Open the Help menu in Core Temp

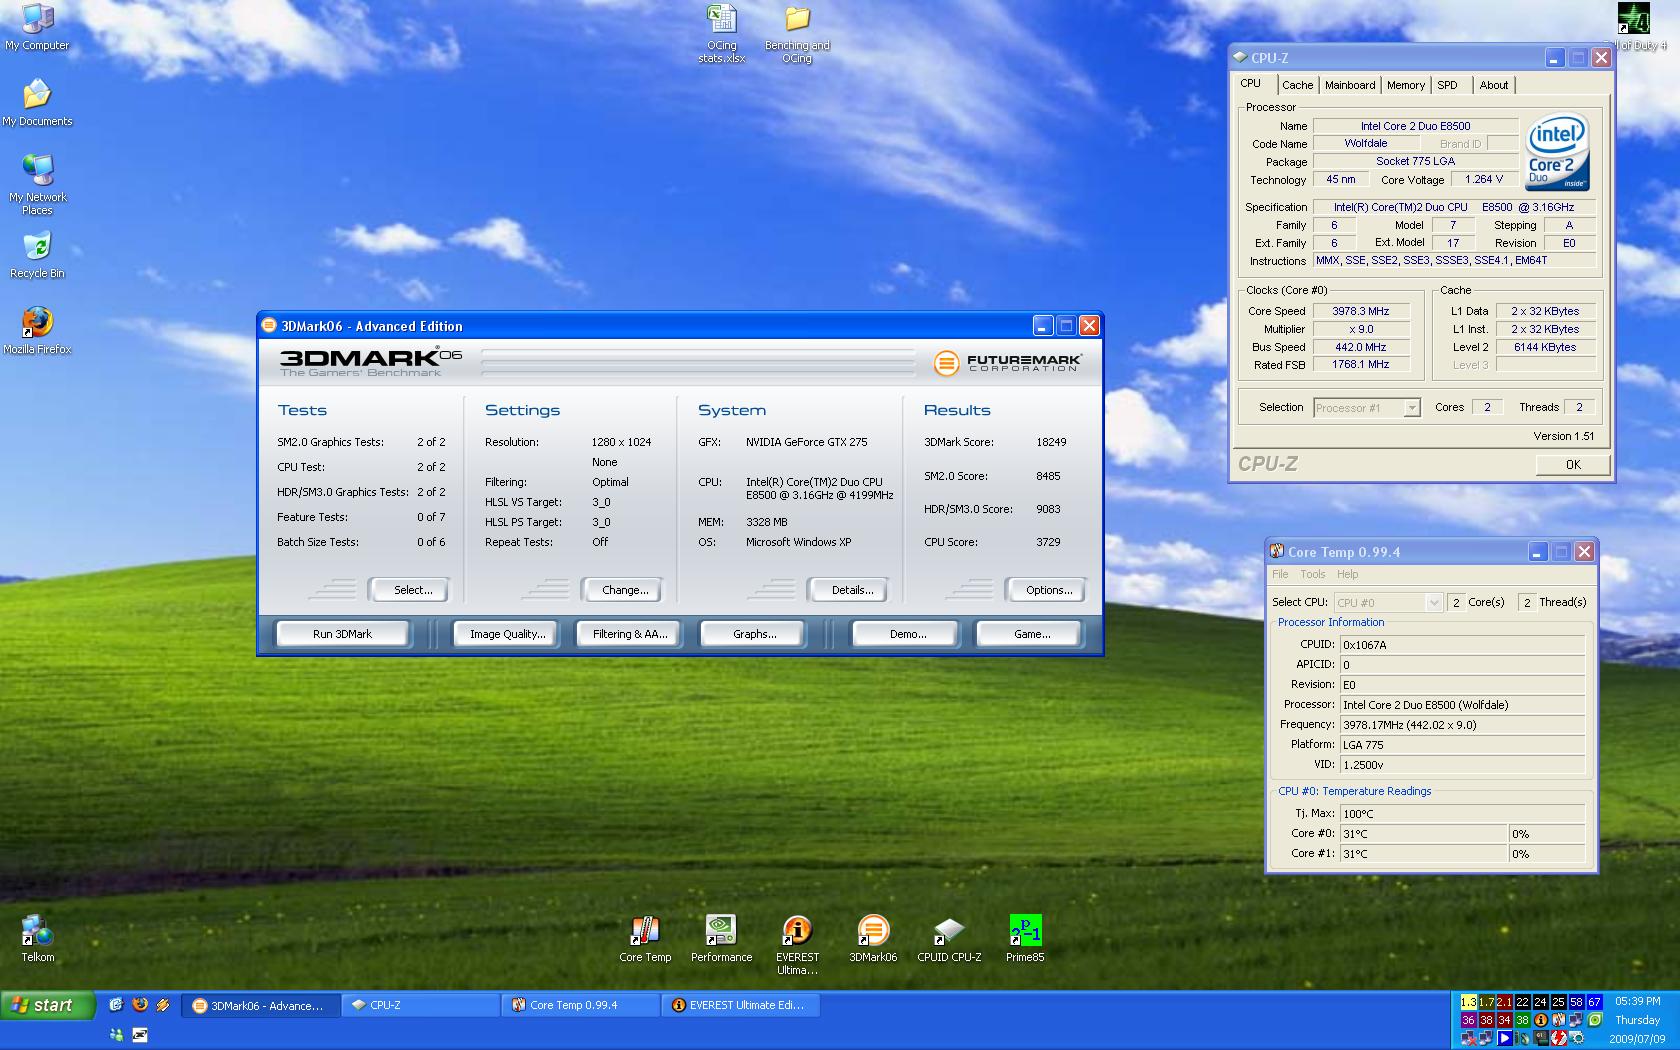pos(1348,574)
